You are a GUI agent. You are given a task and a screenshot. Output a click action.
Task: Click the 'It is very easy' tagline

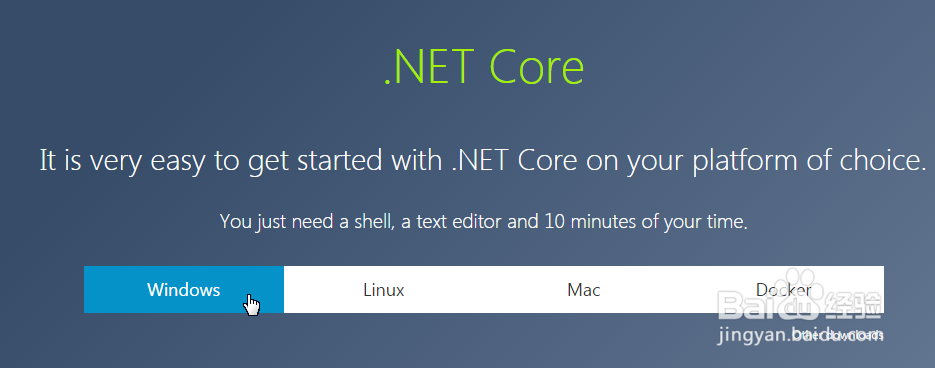pyautogui.click(x=483, y=160)
